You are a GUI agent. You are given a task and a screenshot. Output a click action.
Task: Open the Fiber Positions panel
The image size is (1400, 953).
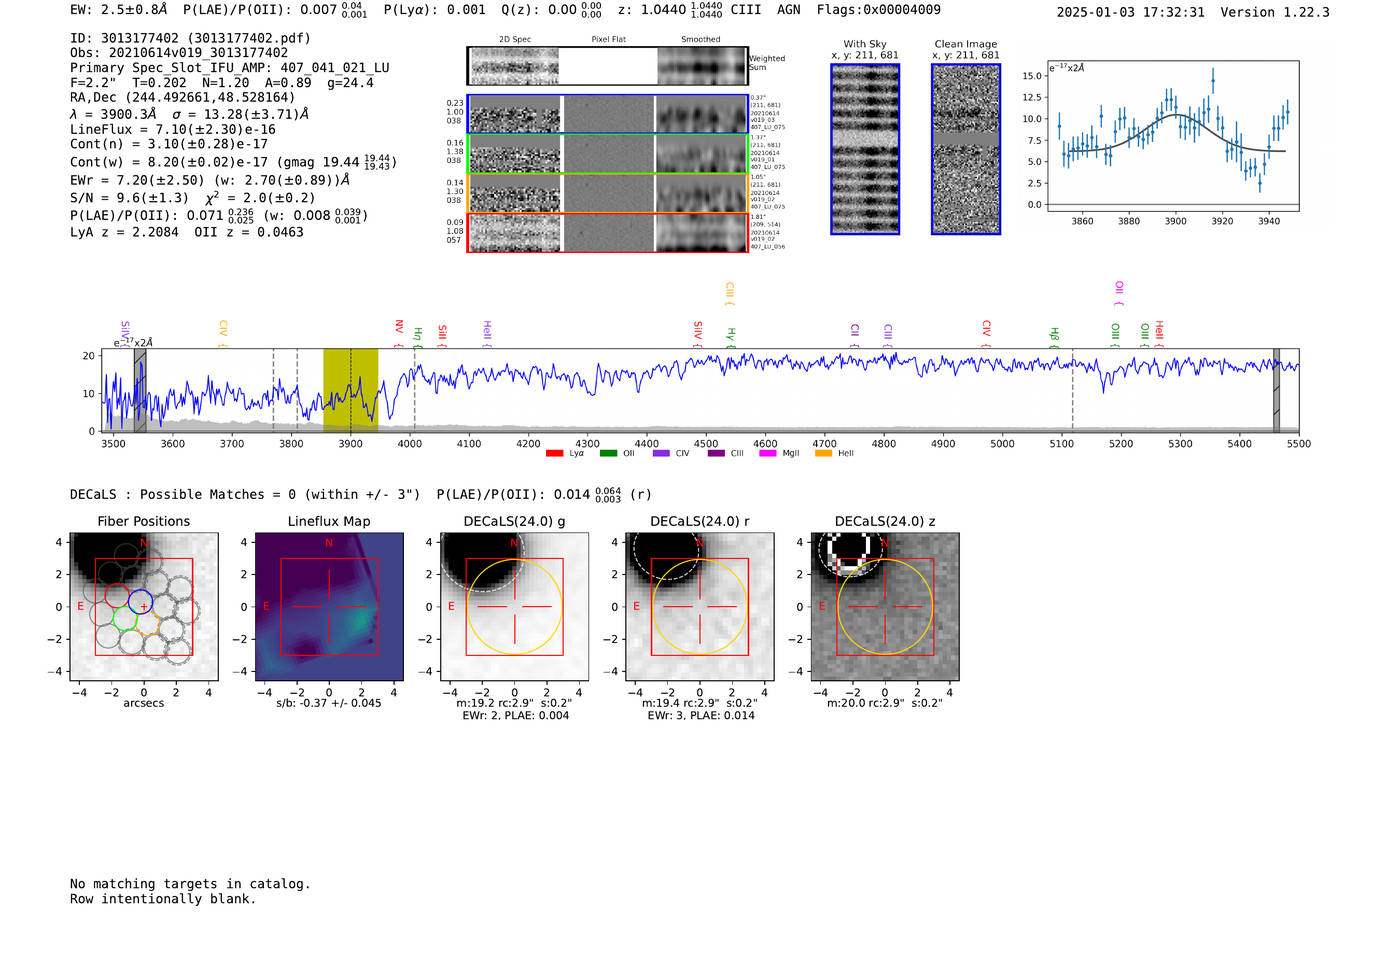(x=144, y=606)
